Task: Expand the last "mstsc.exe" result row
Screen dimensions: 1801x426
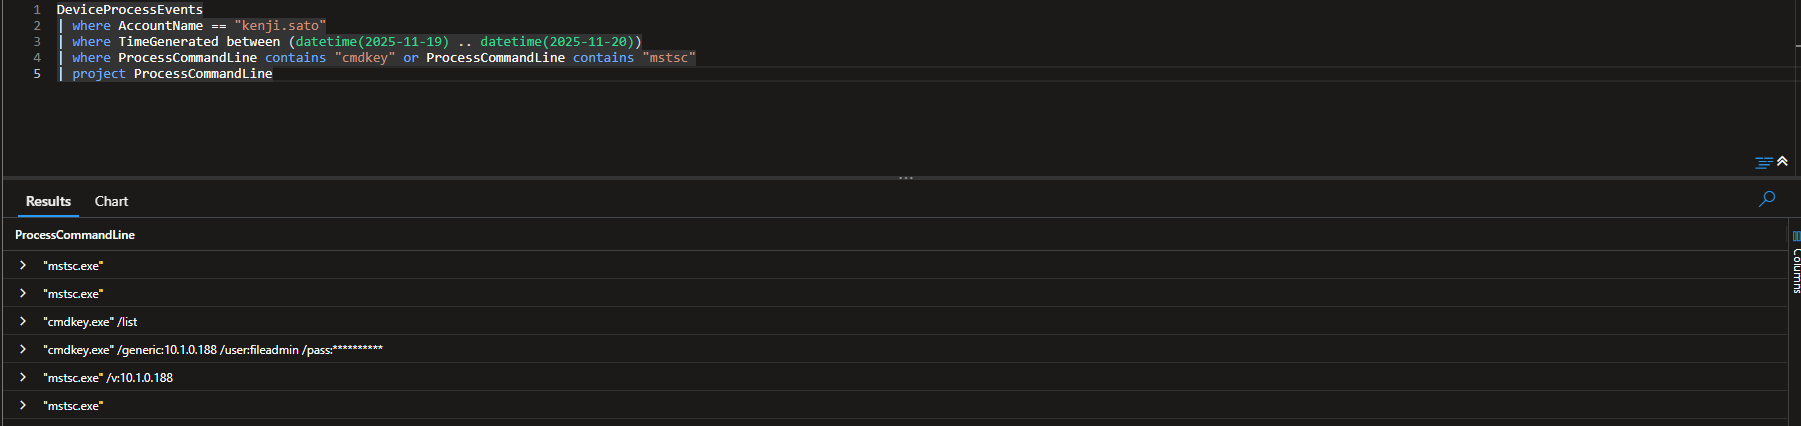Action: click(23, 405)
